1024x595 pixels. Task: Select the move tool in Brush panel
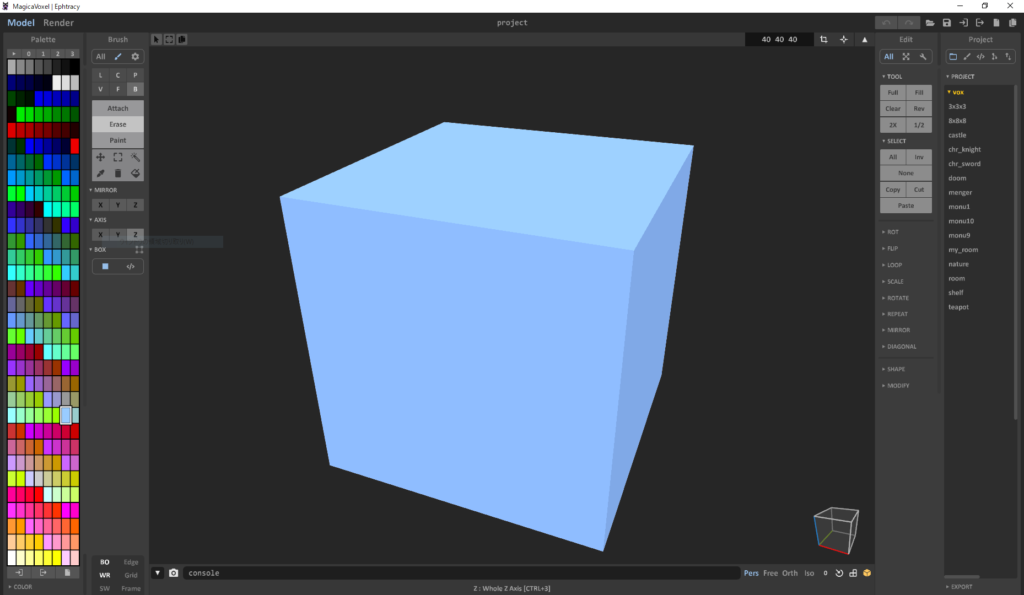(x=100, y=157)
